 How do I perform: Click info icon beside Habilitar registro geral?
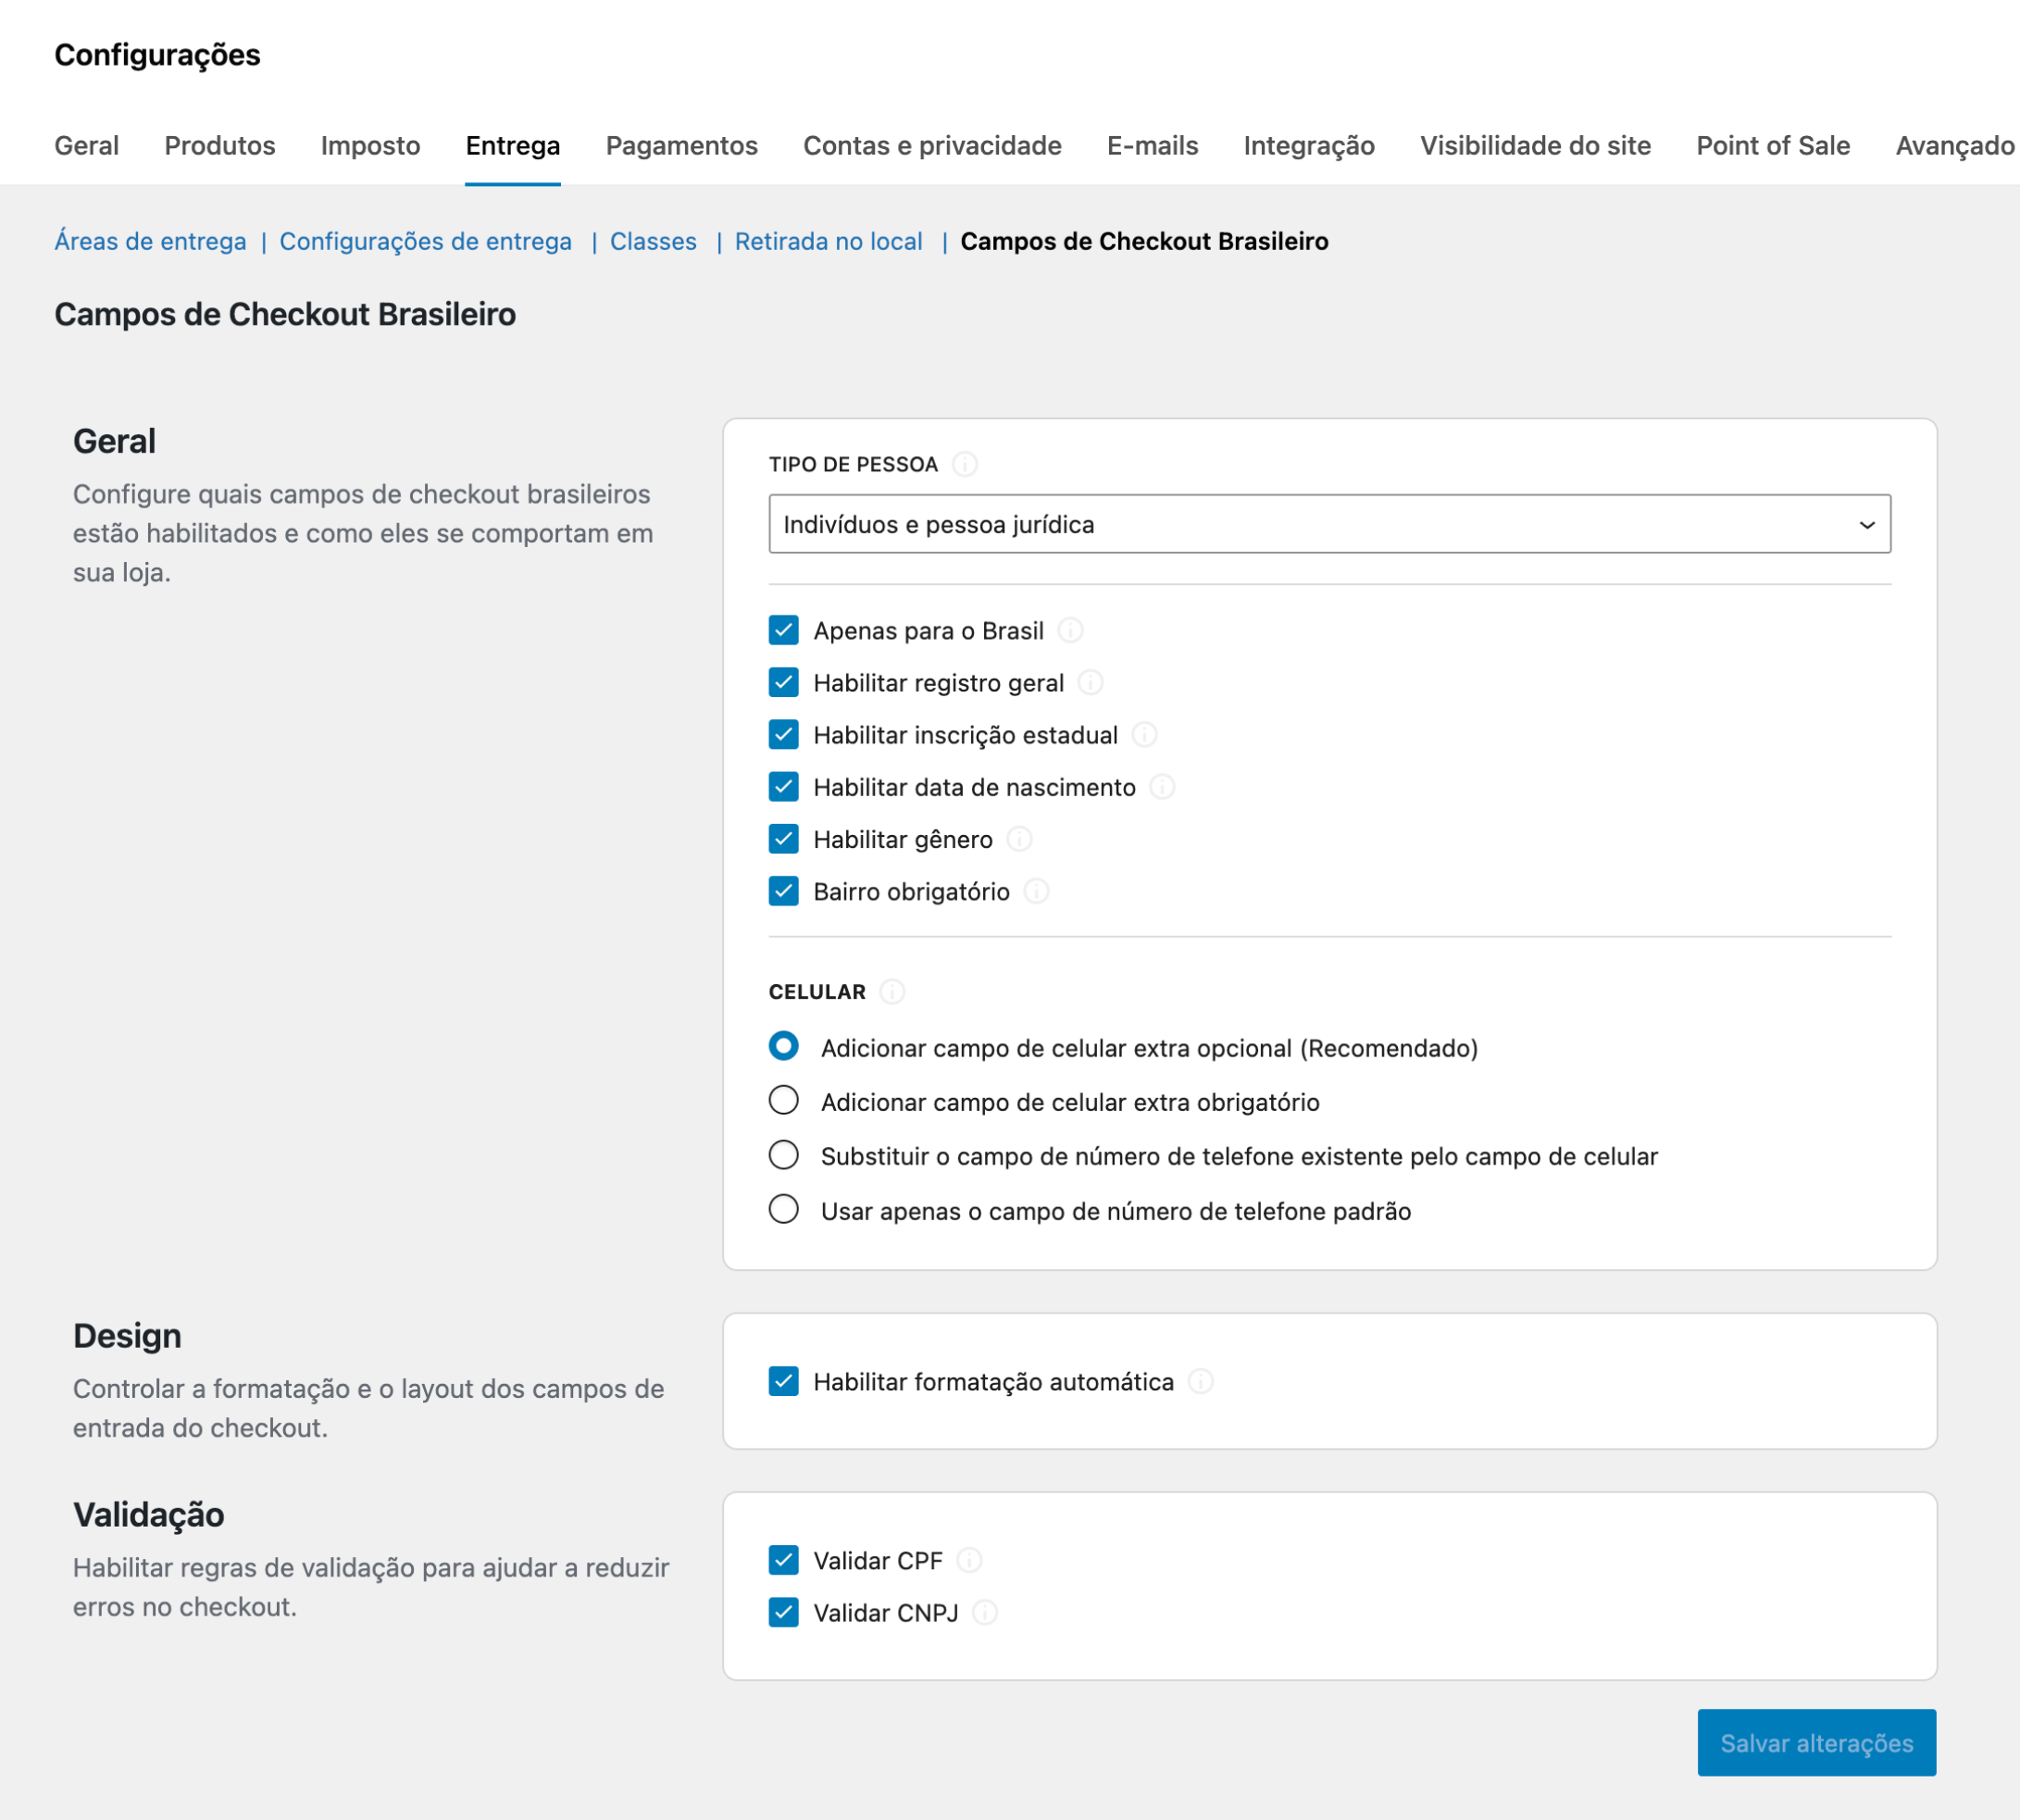(1090, 683)
